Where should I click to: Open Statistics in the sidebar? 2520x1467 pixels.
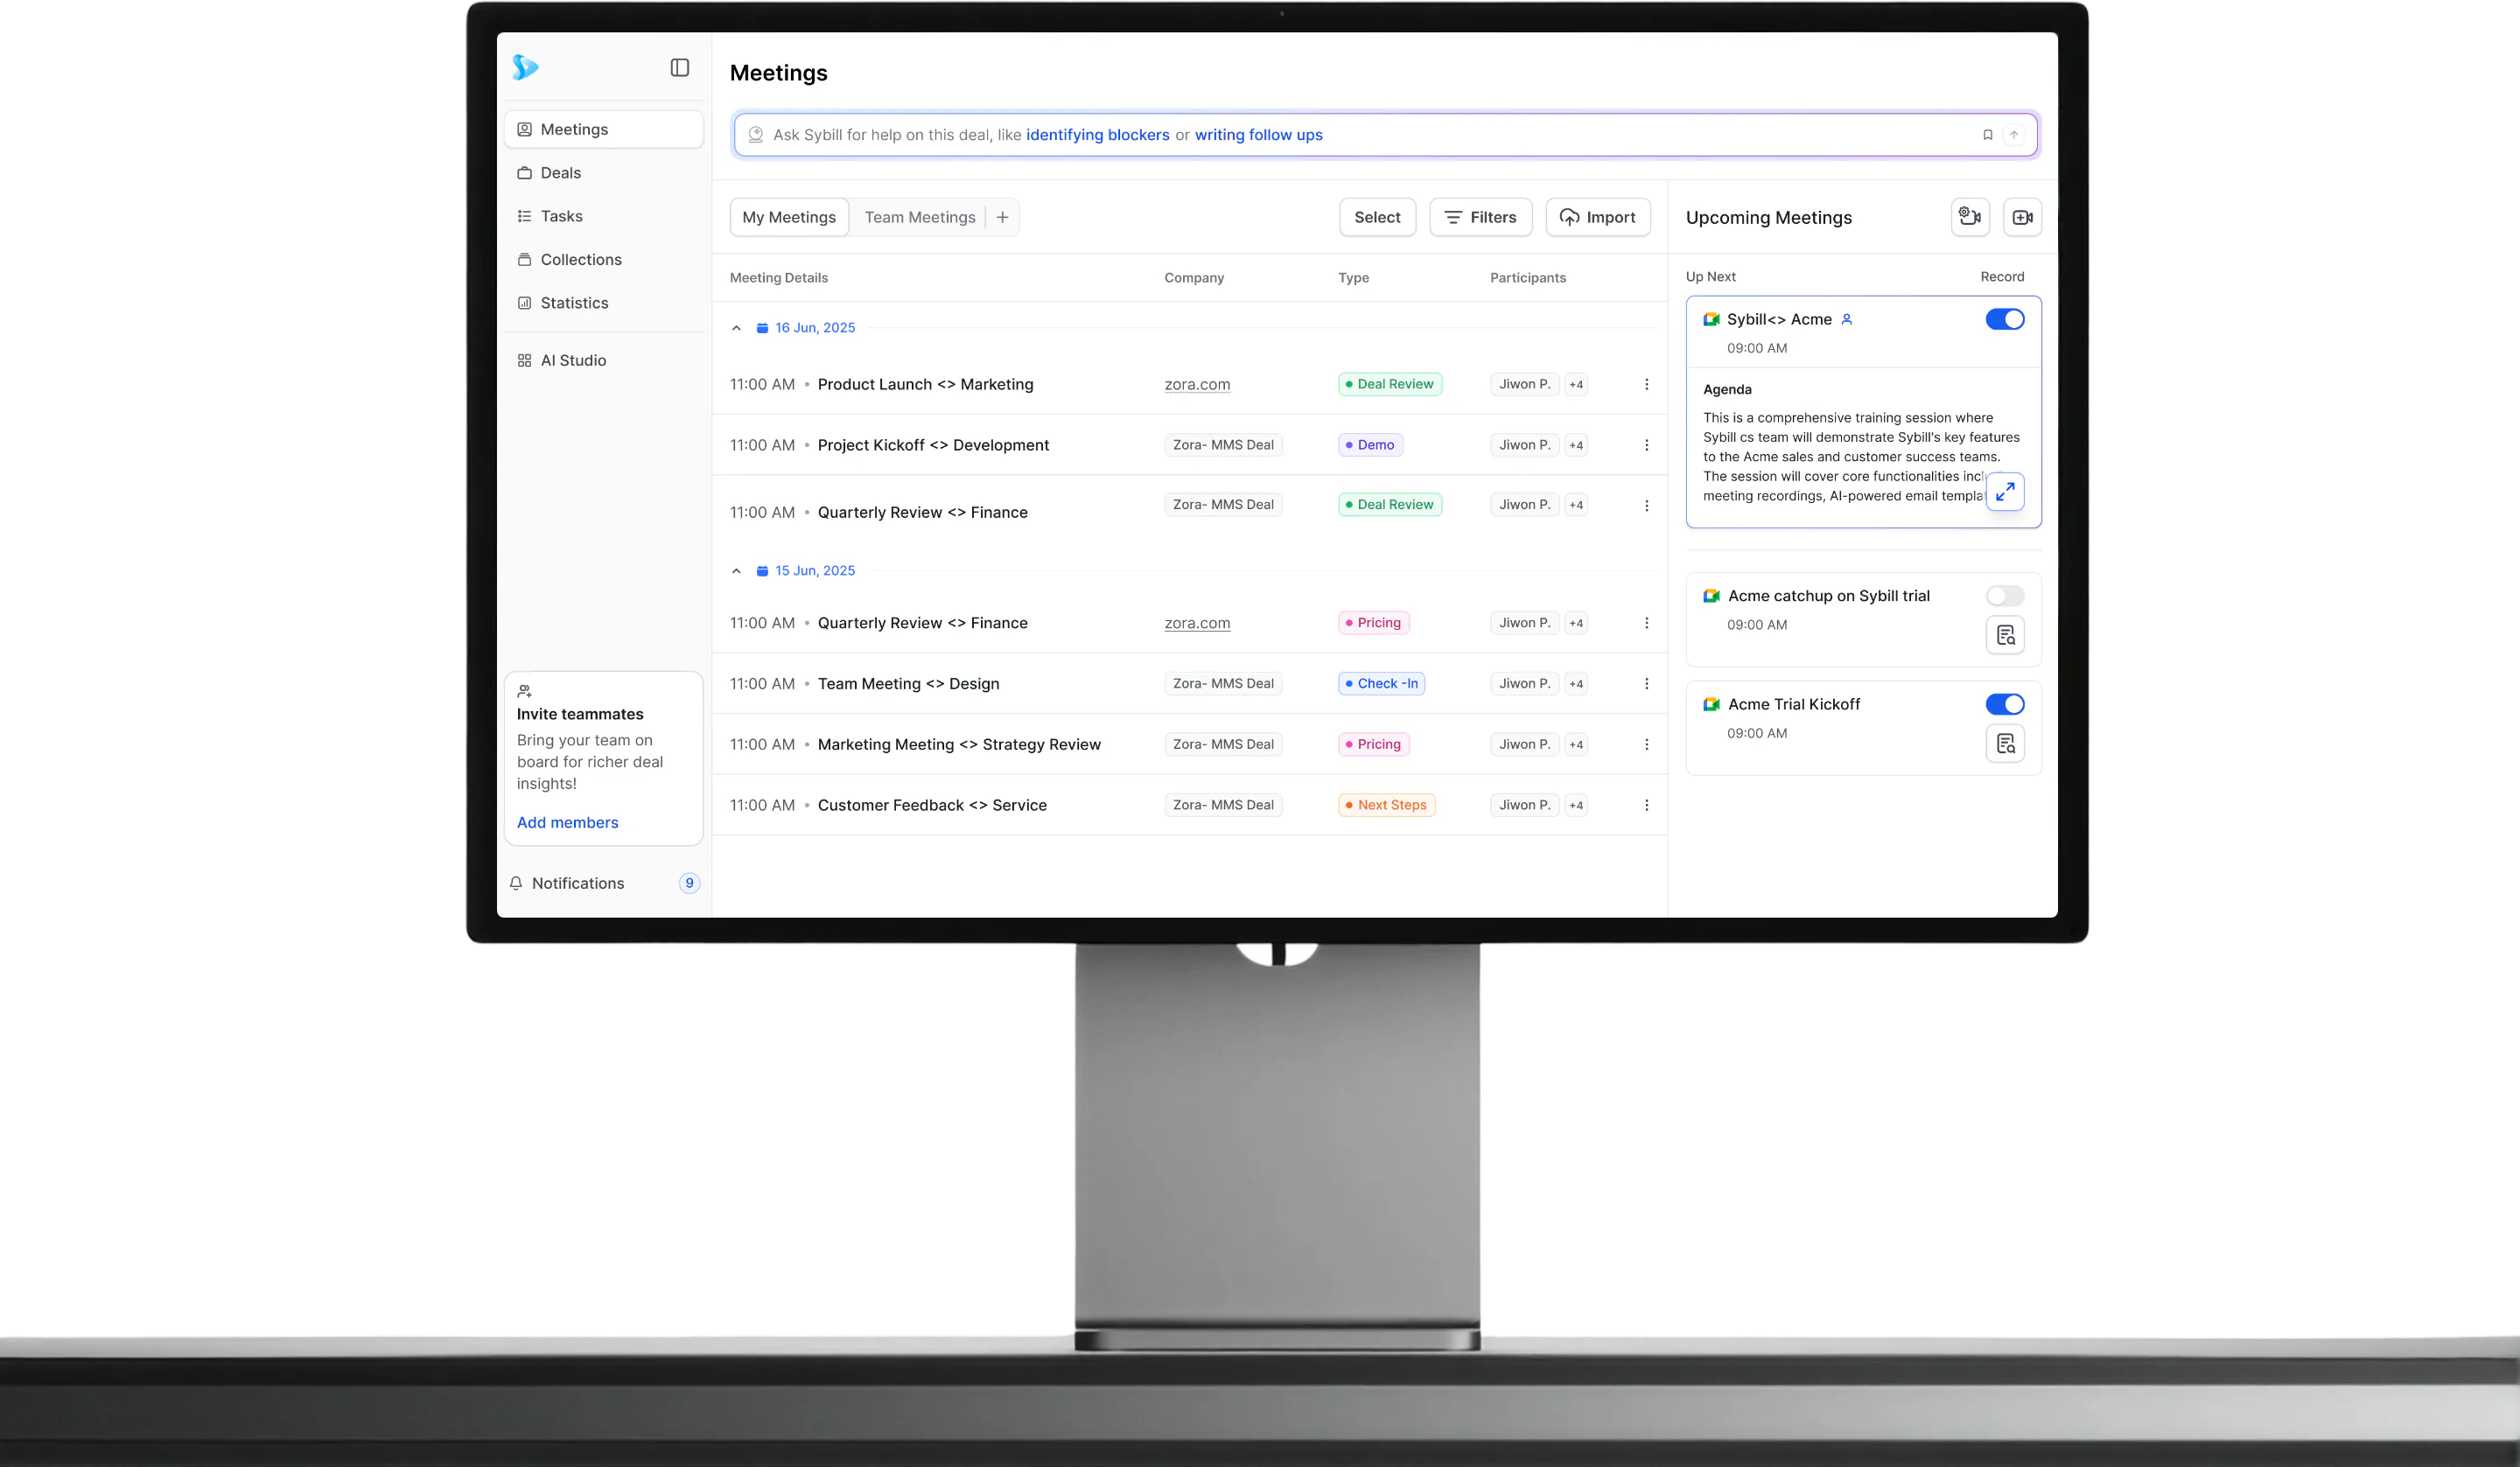point(604,303)
